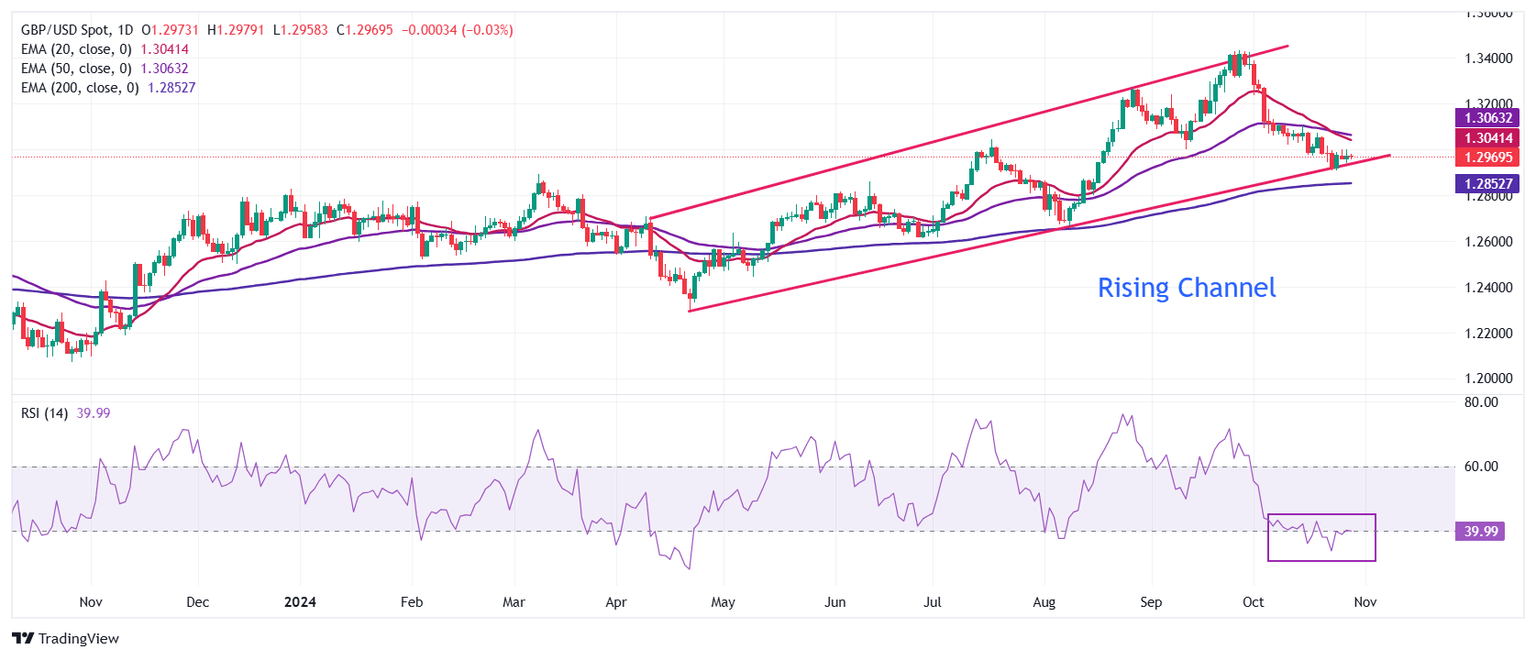1536x658 pixels.
Task: Select the Rising Channel text annotation
Action: point(1187,288)
